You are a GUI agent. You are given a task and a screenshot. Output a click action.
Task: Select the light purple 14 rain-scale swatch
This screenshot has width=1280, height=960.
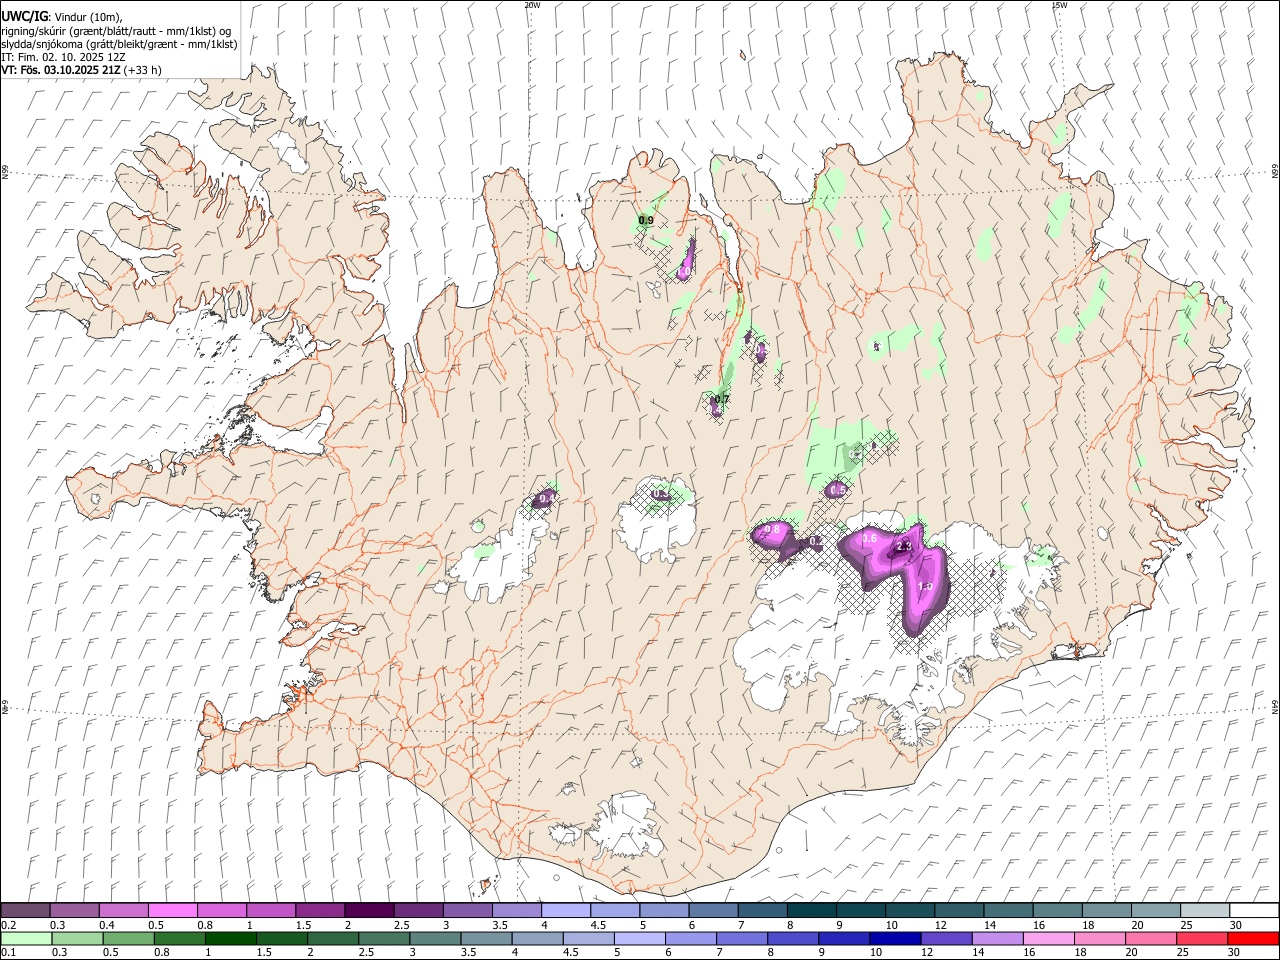tap(998, 938)
